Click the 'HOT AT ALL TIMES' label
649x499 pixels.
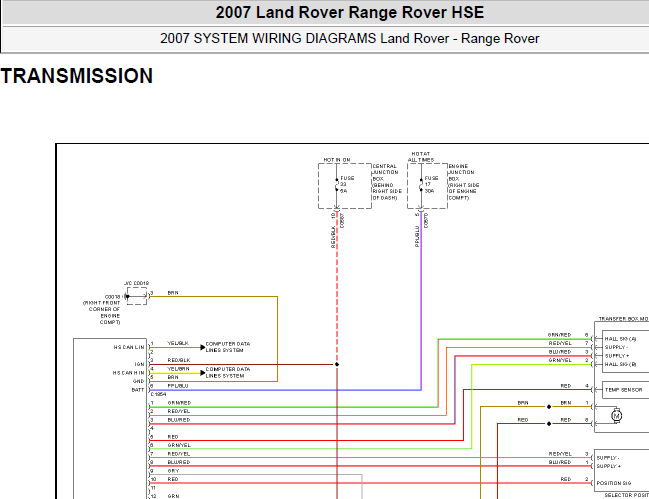pos(421,157)
